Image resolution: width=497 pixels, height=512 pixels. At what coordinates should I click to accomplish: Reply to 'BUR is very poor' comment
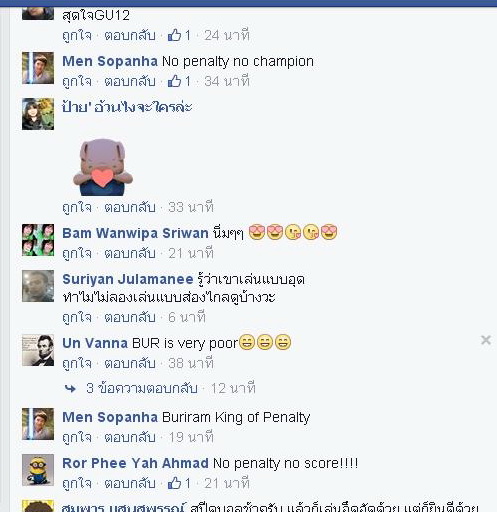pos(130,363)
